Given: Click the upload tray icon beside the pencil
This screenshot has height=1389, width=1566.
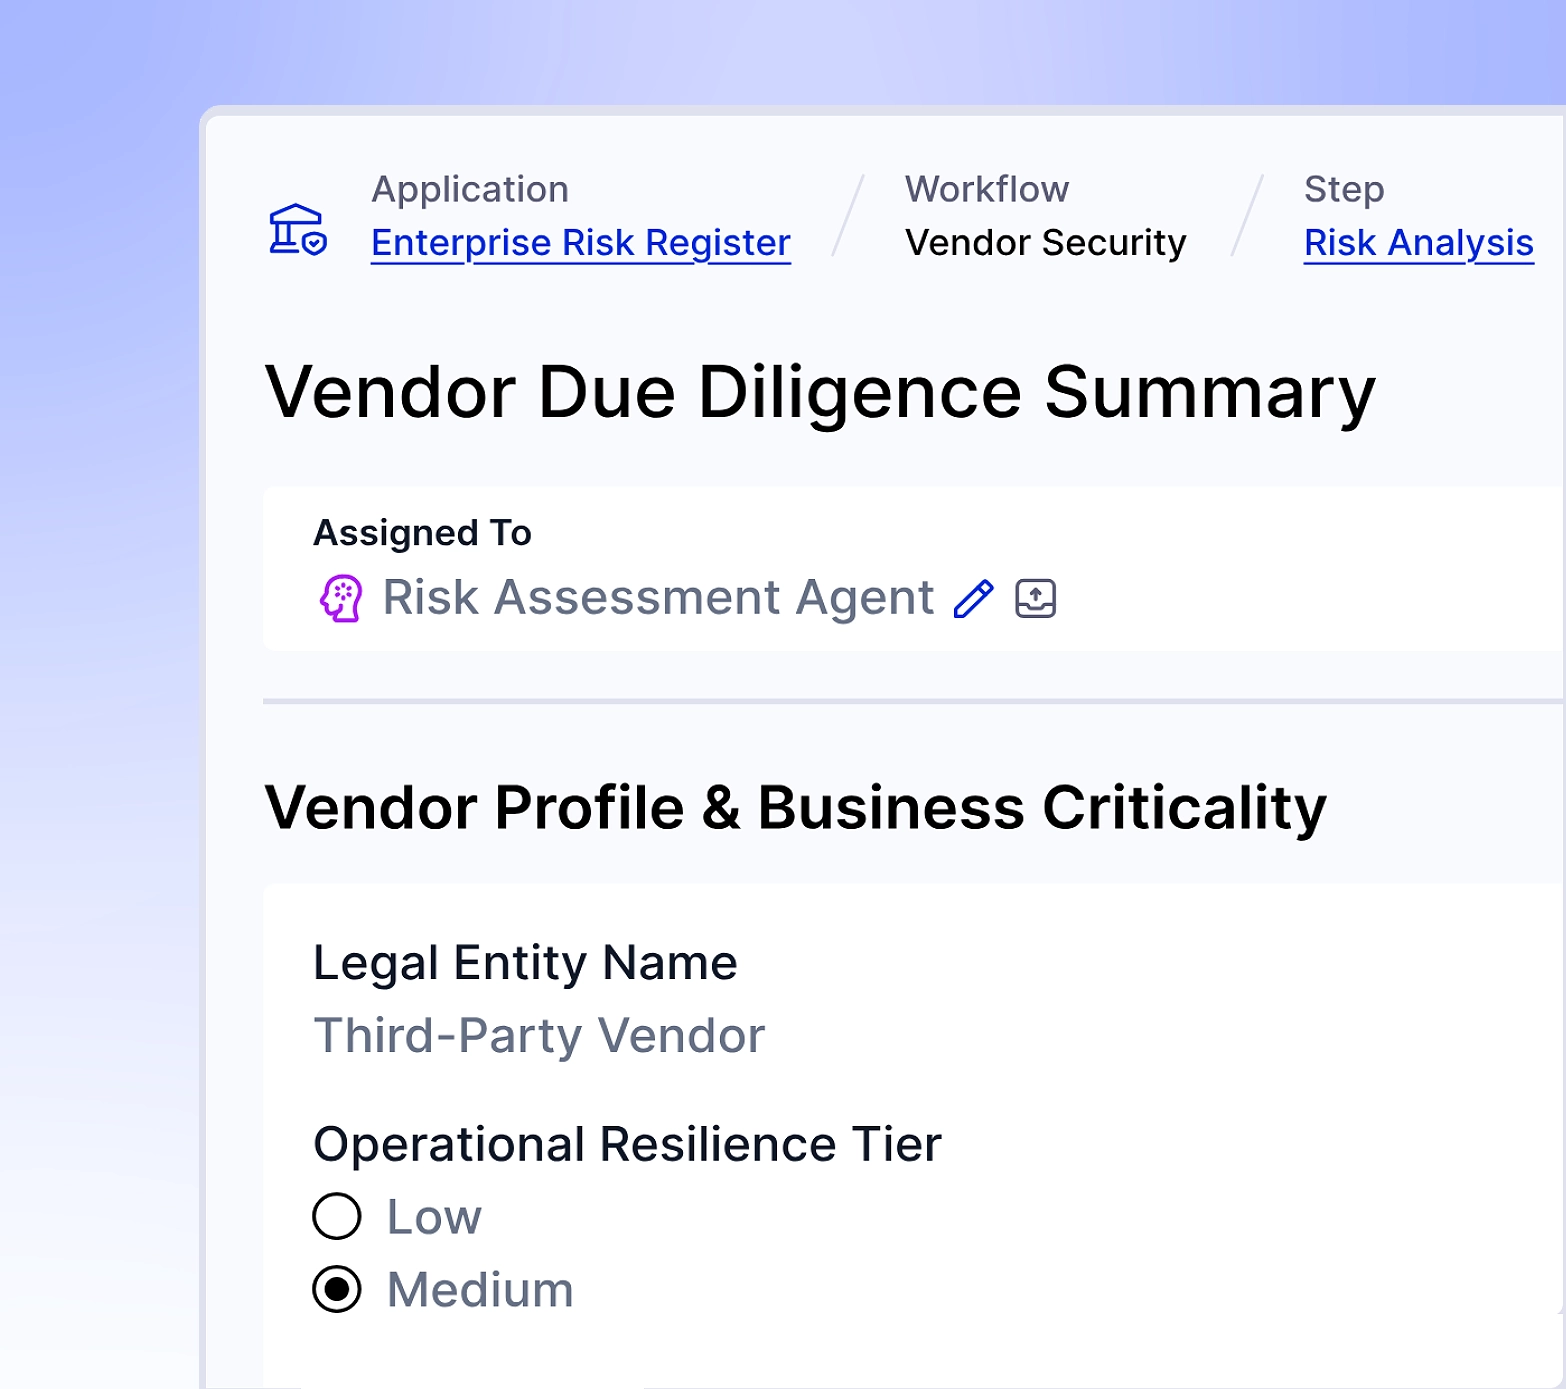Looking at the screenshot, I should 1035,599.
